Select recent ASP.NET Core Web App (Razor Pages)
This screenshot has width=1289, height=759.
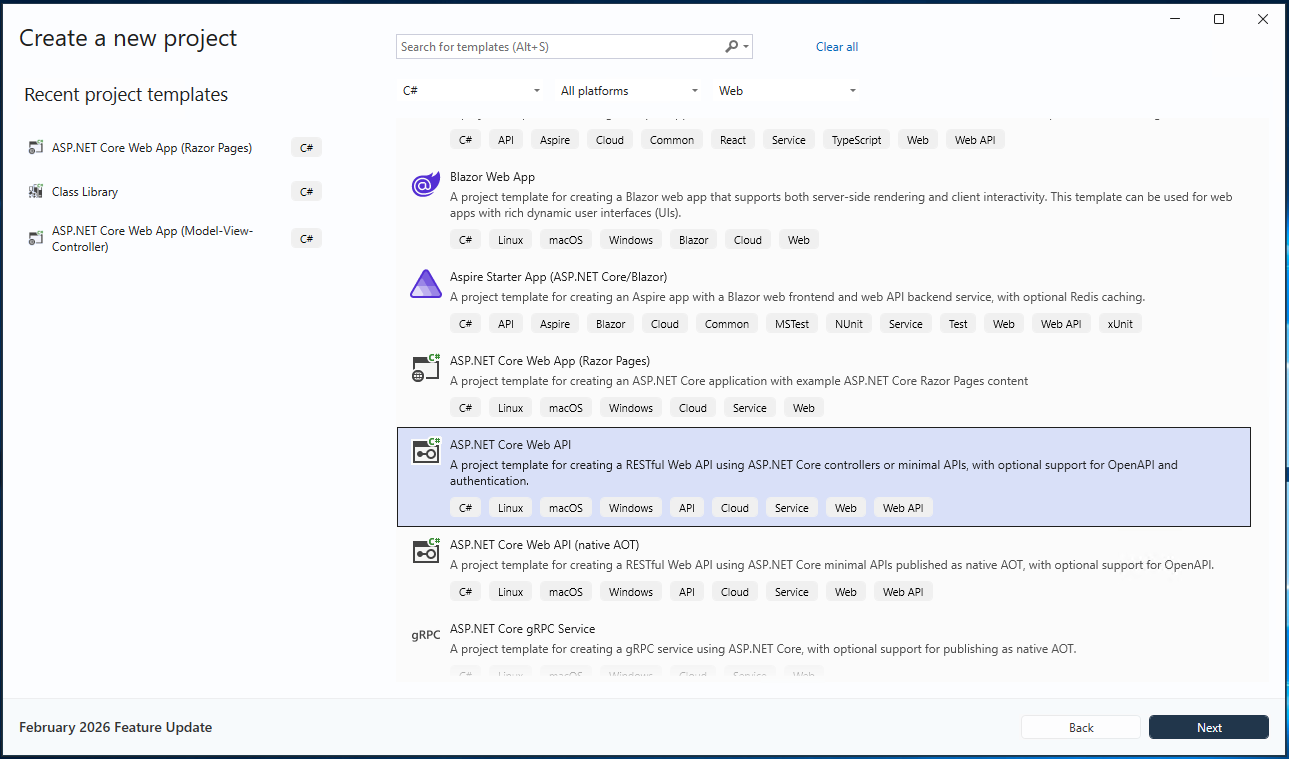click(152, 148)
